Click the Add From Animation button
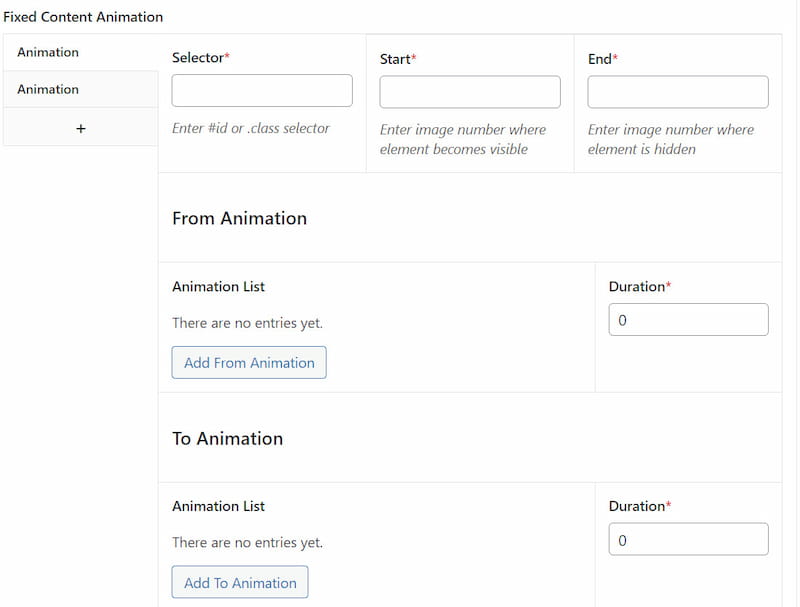Viewport: 800px width, 607px height. [249, 363]
